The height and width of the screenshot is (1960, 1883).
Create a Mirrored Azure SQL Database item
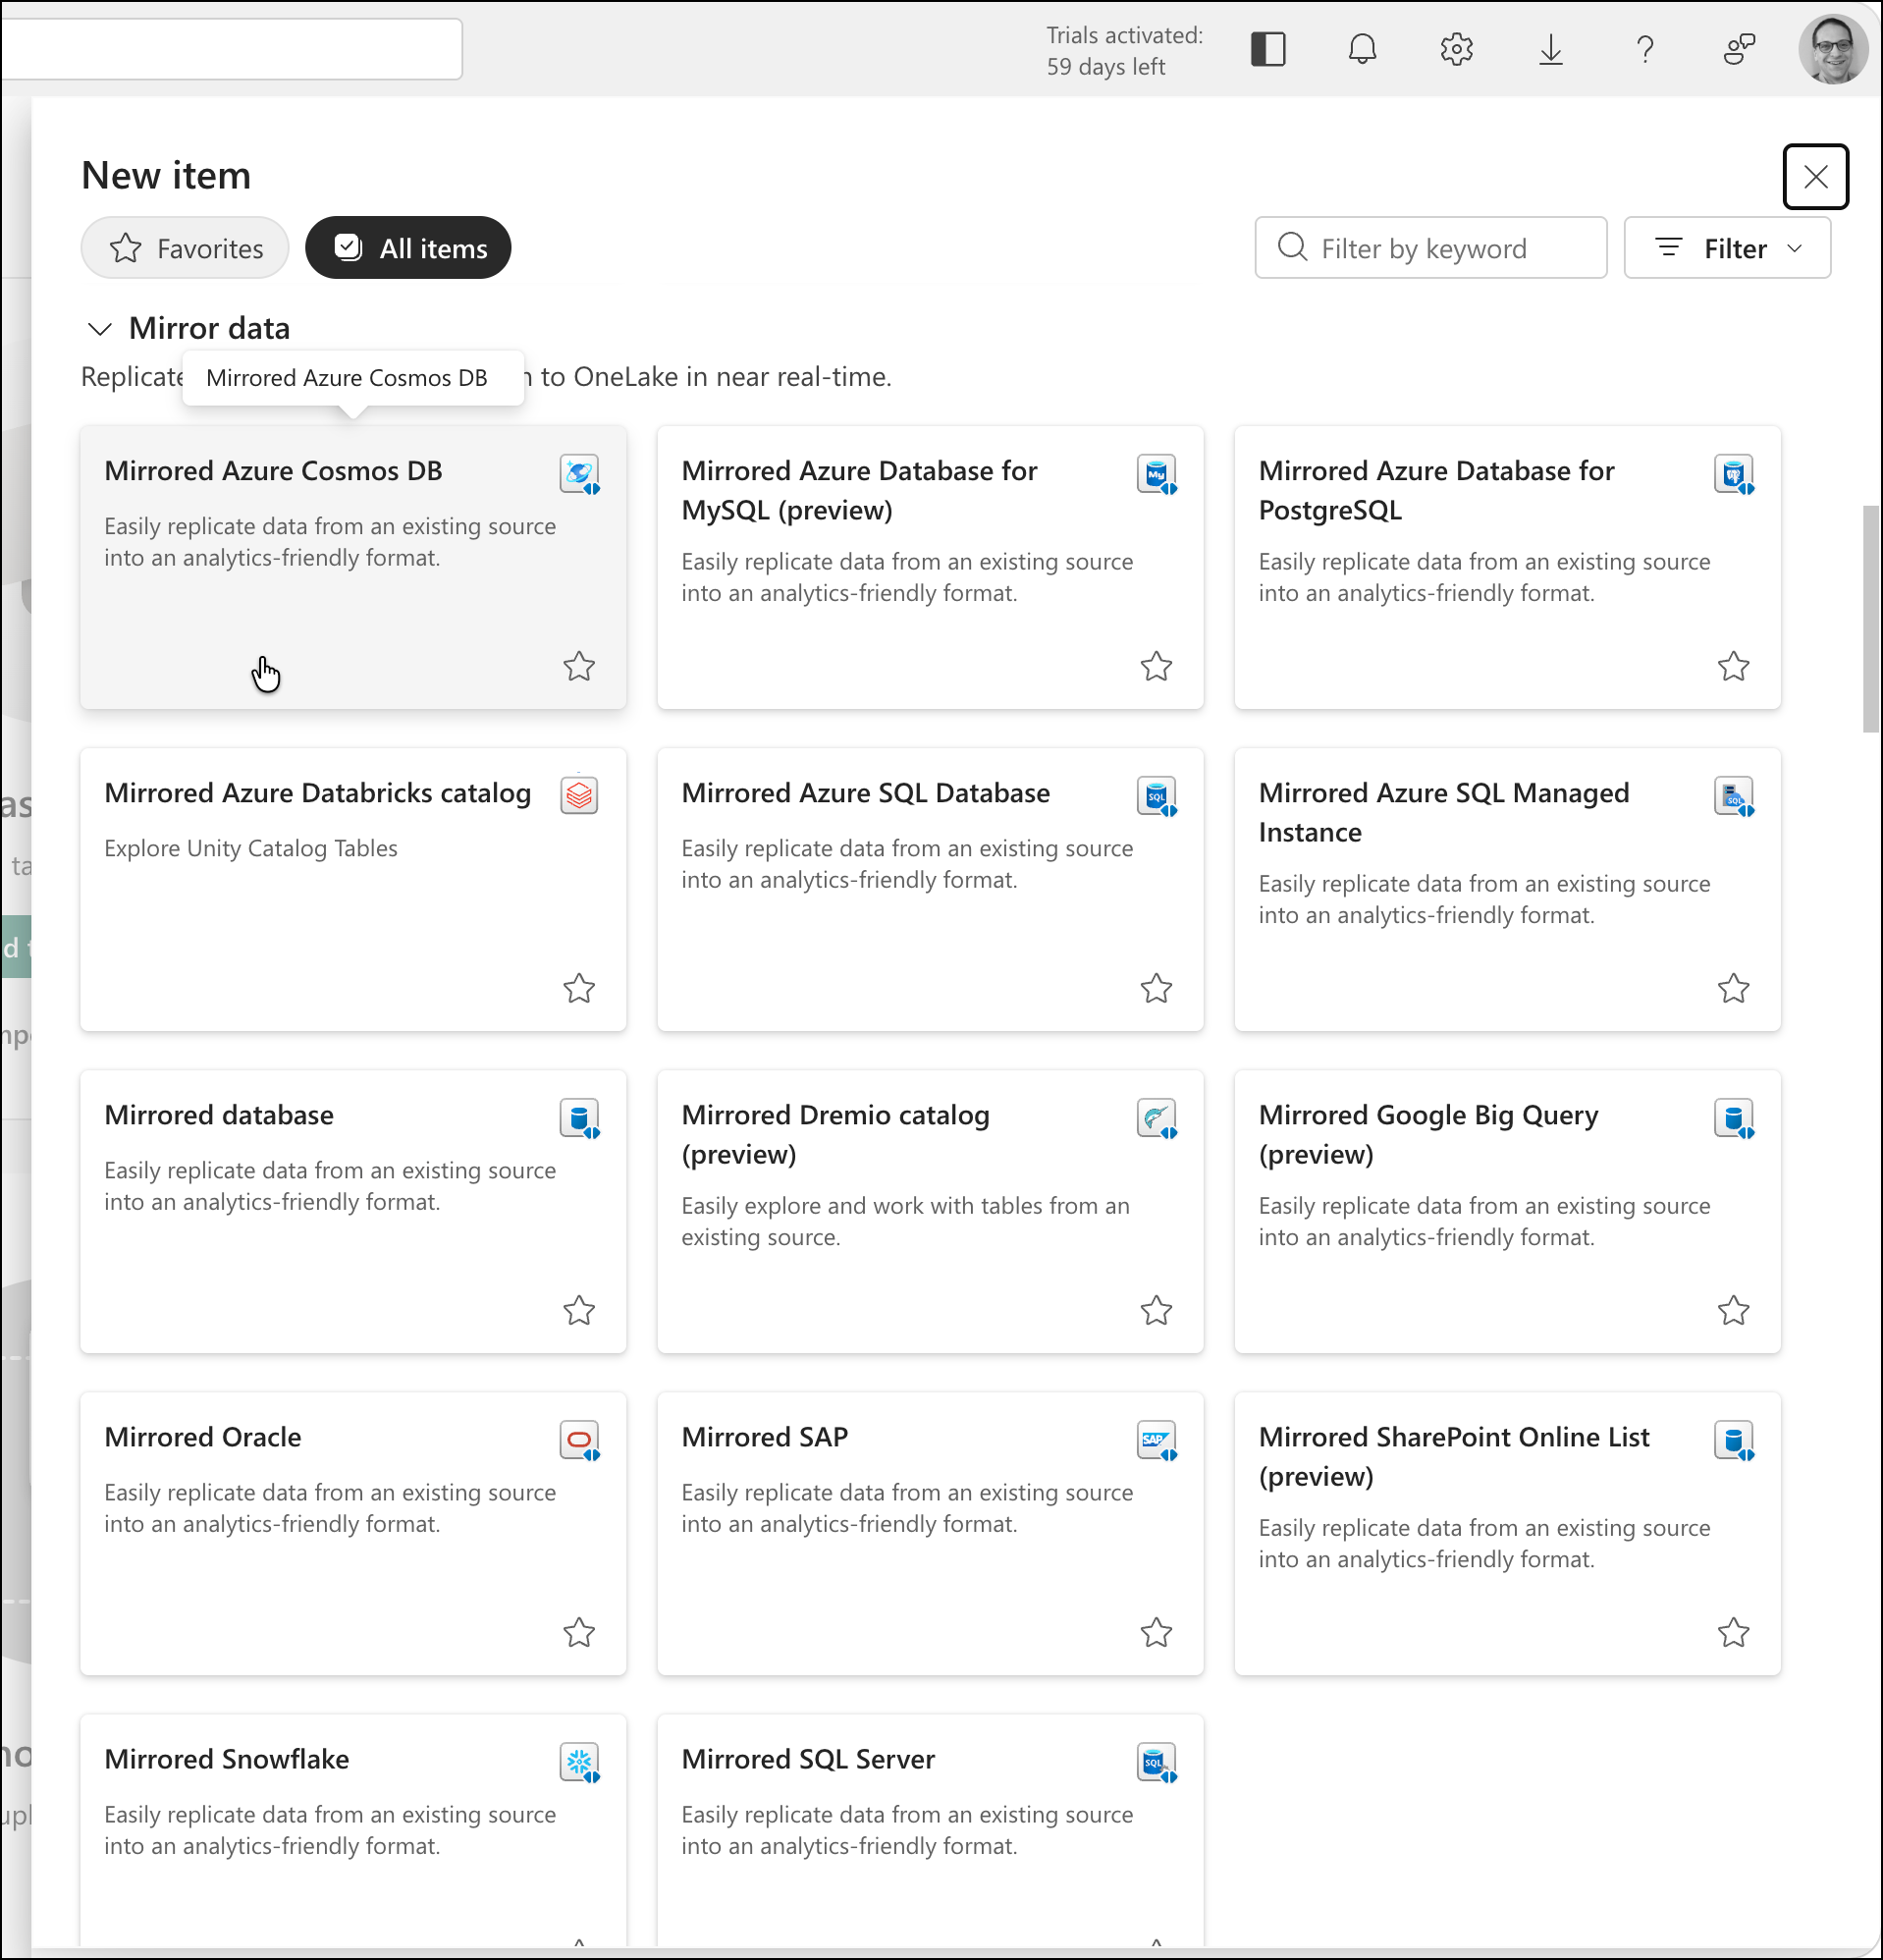(x=930, y=890)
